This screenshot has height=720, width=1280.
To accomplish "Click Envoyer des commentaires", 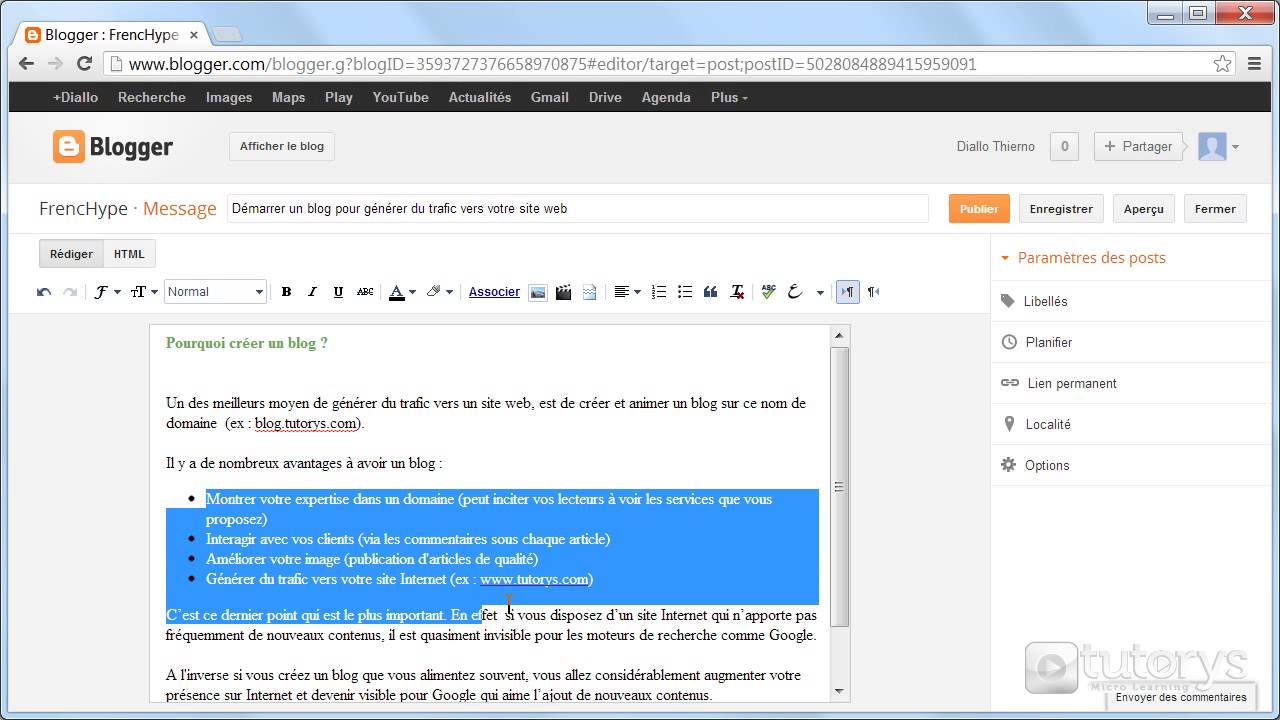I will 1181,697.
